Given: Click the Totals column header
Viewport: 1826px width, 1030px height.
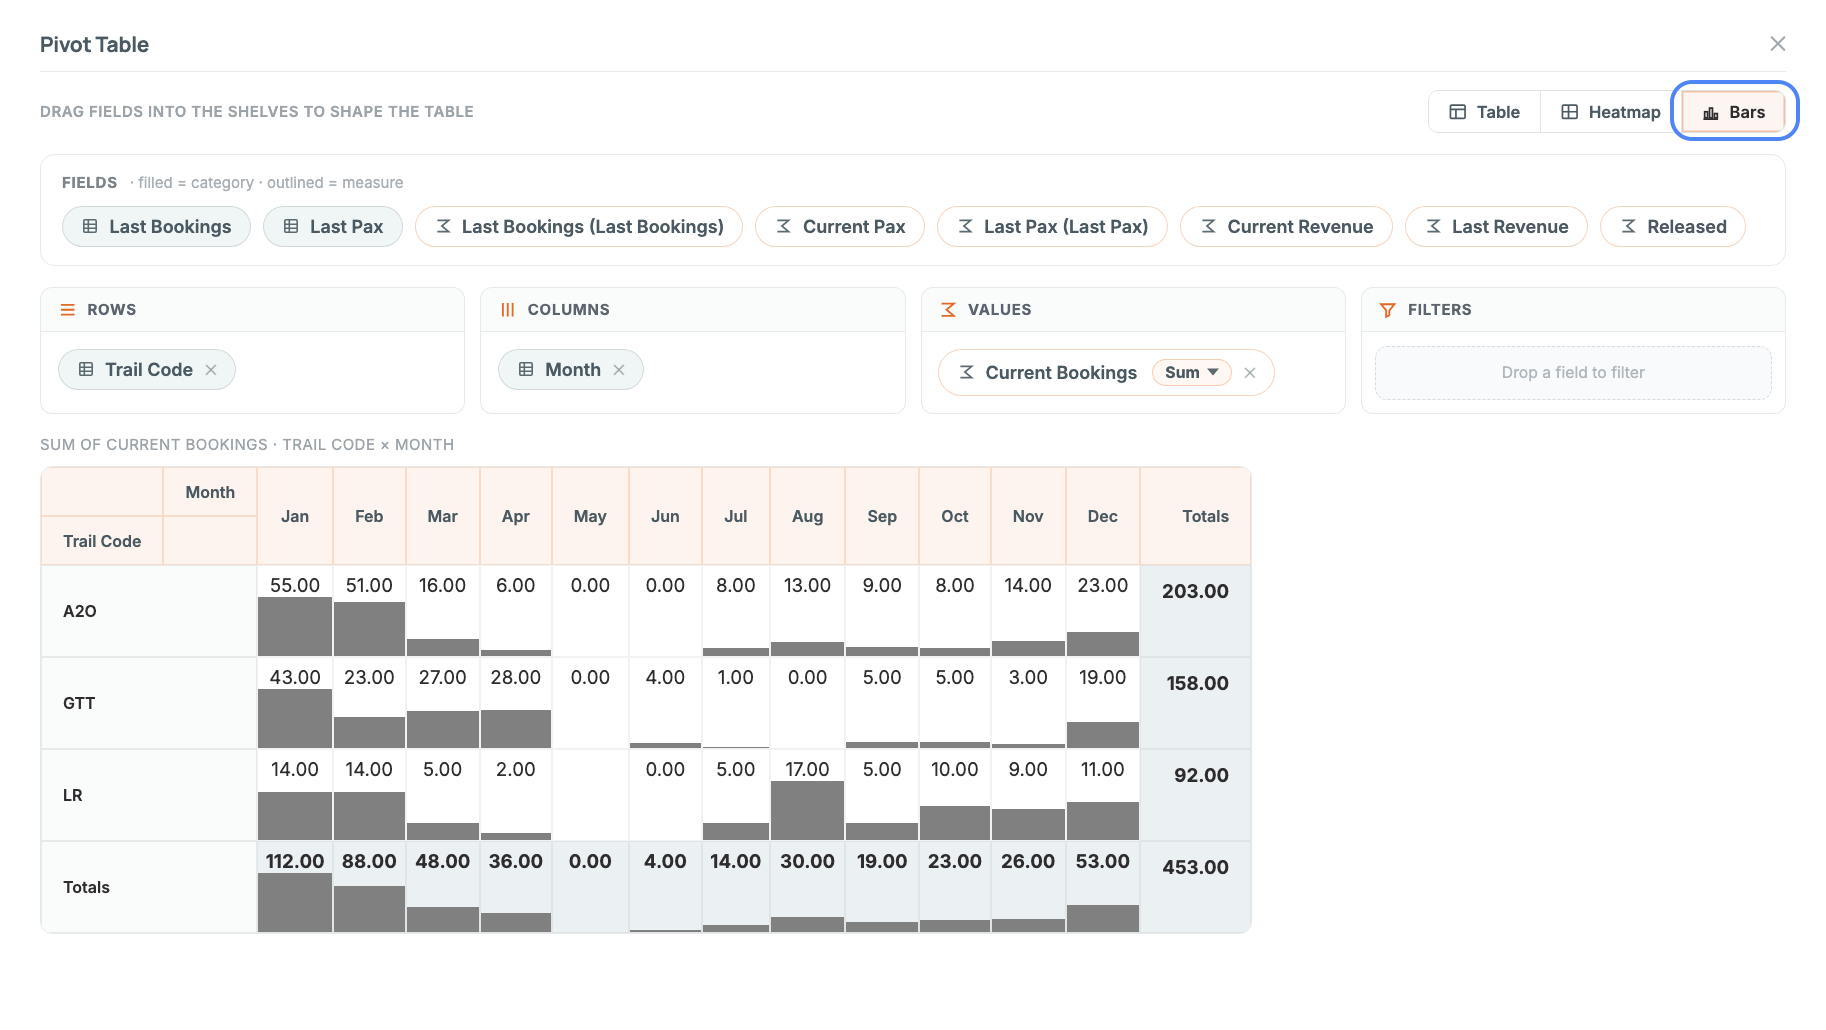Looking at the screenshot, I should pos(1196,516).
